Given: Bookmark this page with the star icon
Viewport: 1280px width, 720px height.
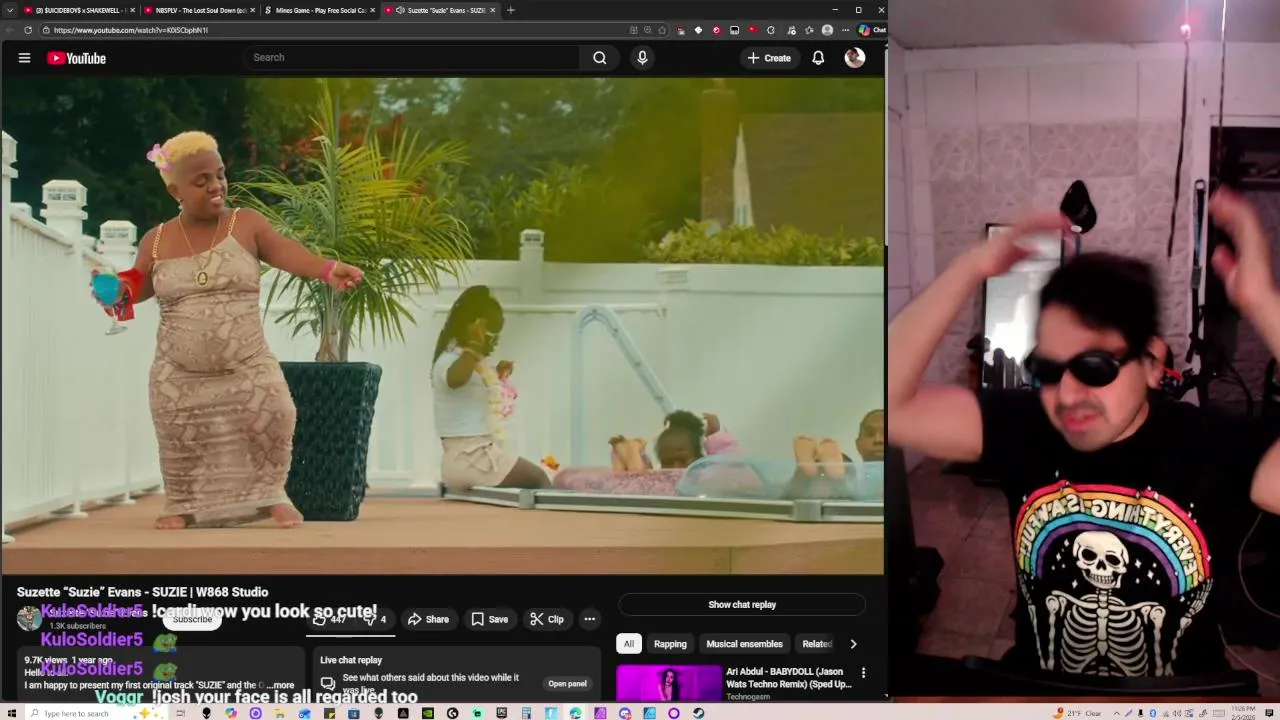Looking at the screenshot, I should tap(662, 30).
